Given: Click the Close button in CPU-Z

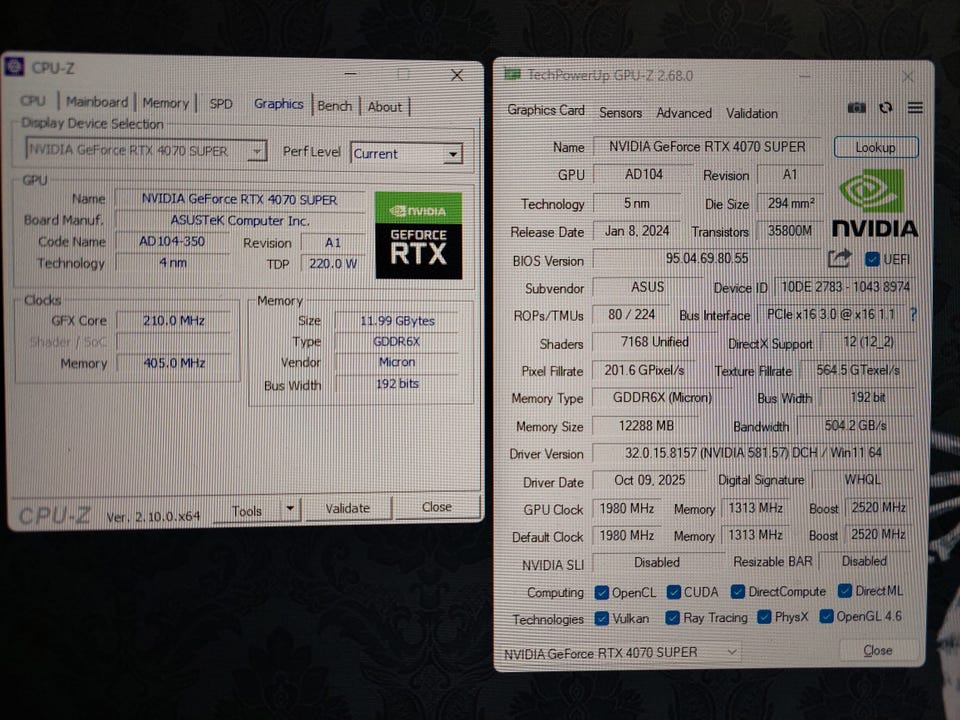Looking at the screenshot, I should point(437,507).
